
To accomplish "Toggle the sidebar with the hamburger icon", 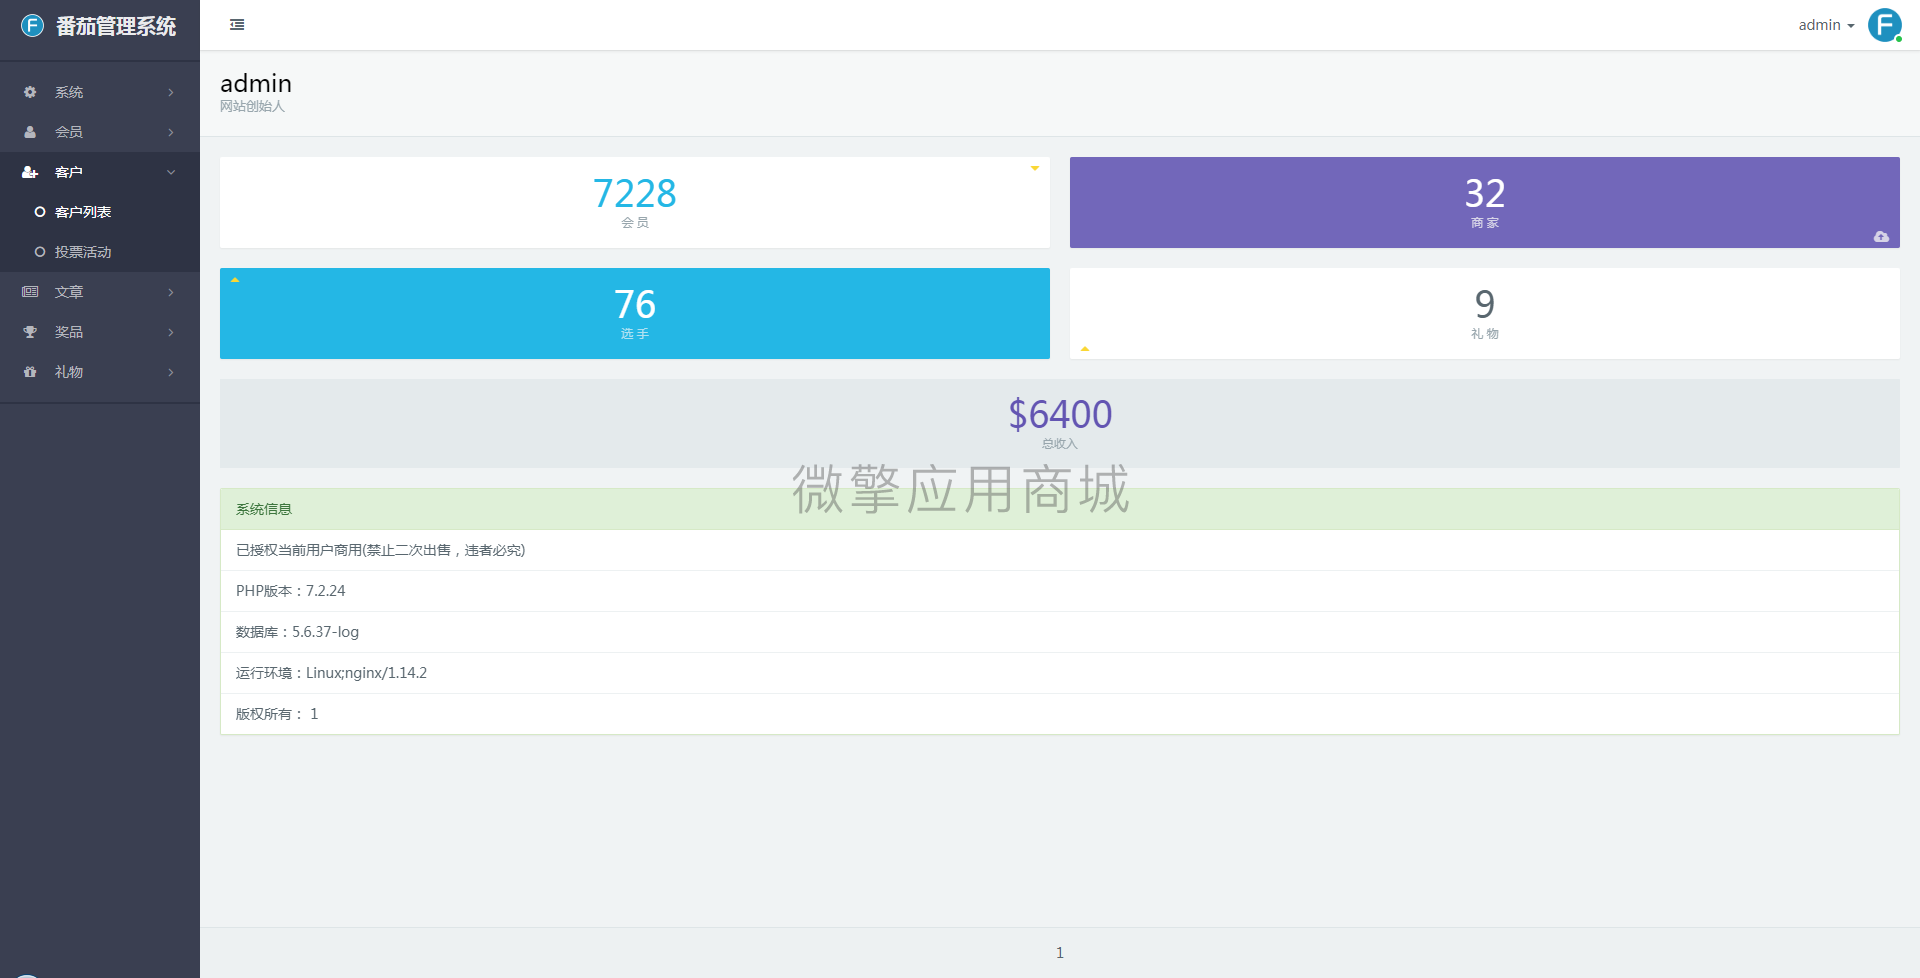I will click(237, 25).
